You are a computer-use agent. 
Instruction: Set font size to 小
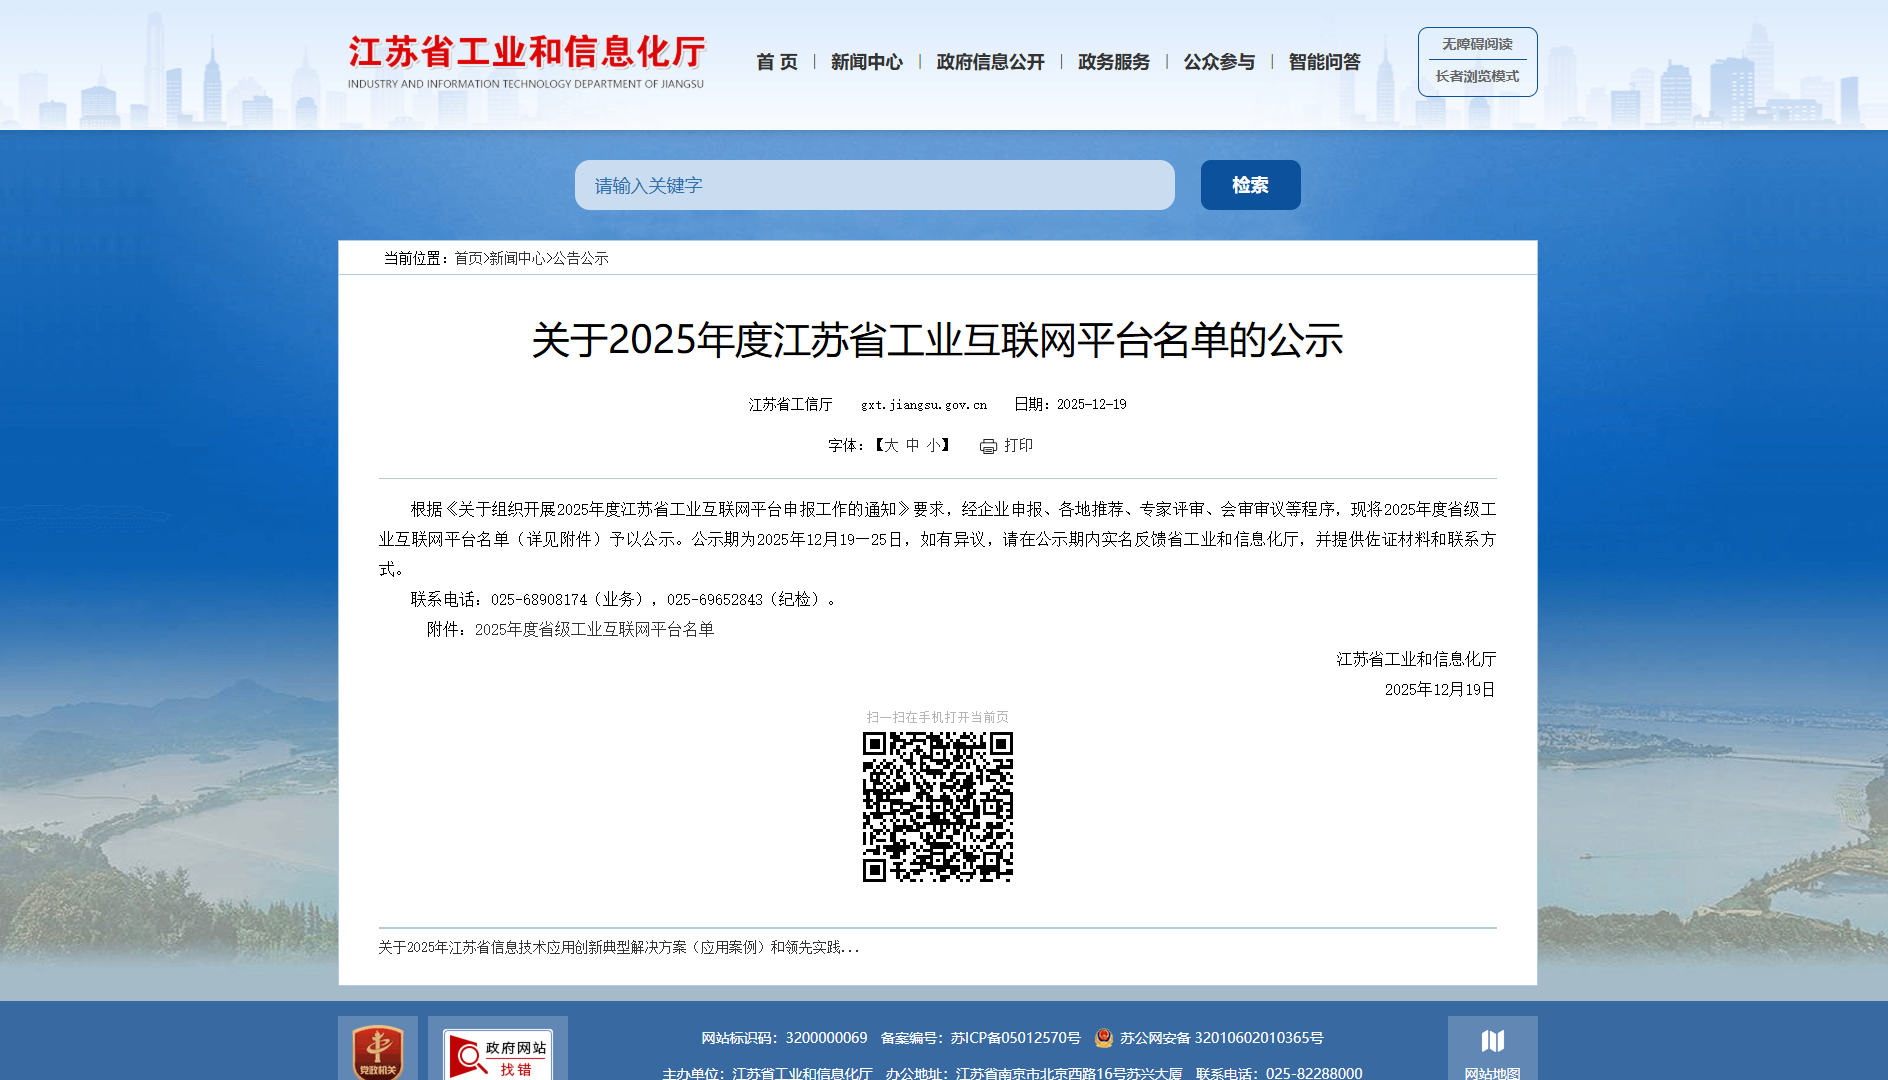coord(933,445)
